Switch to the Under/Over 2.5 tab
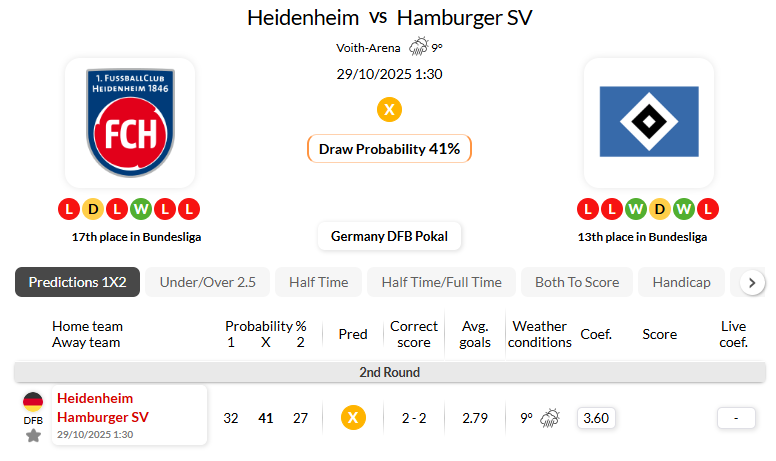This screenshot has height=461, width=776. tap(208, 282)
